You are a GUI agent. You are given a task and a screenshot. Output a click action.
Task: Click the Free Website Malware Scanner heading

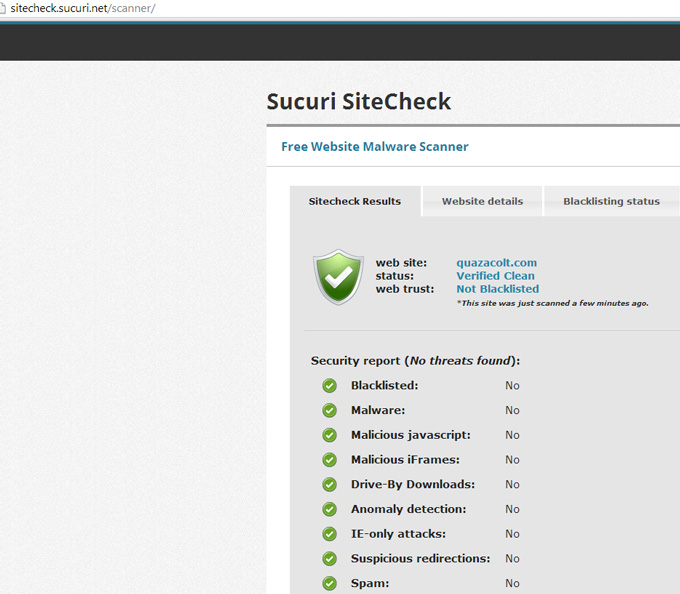375,147
